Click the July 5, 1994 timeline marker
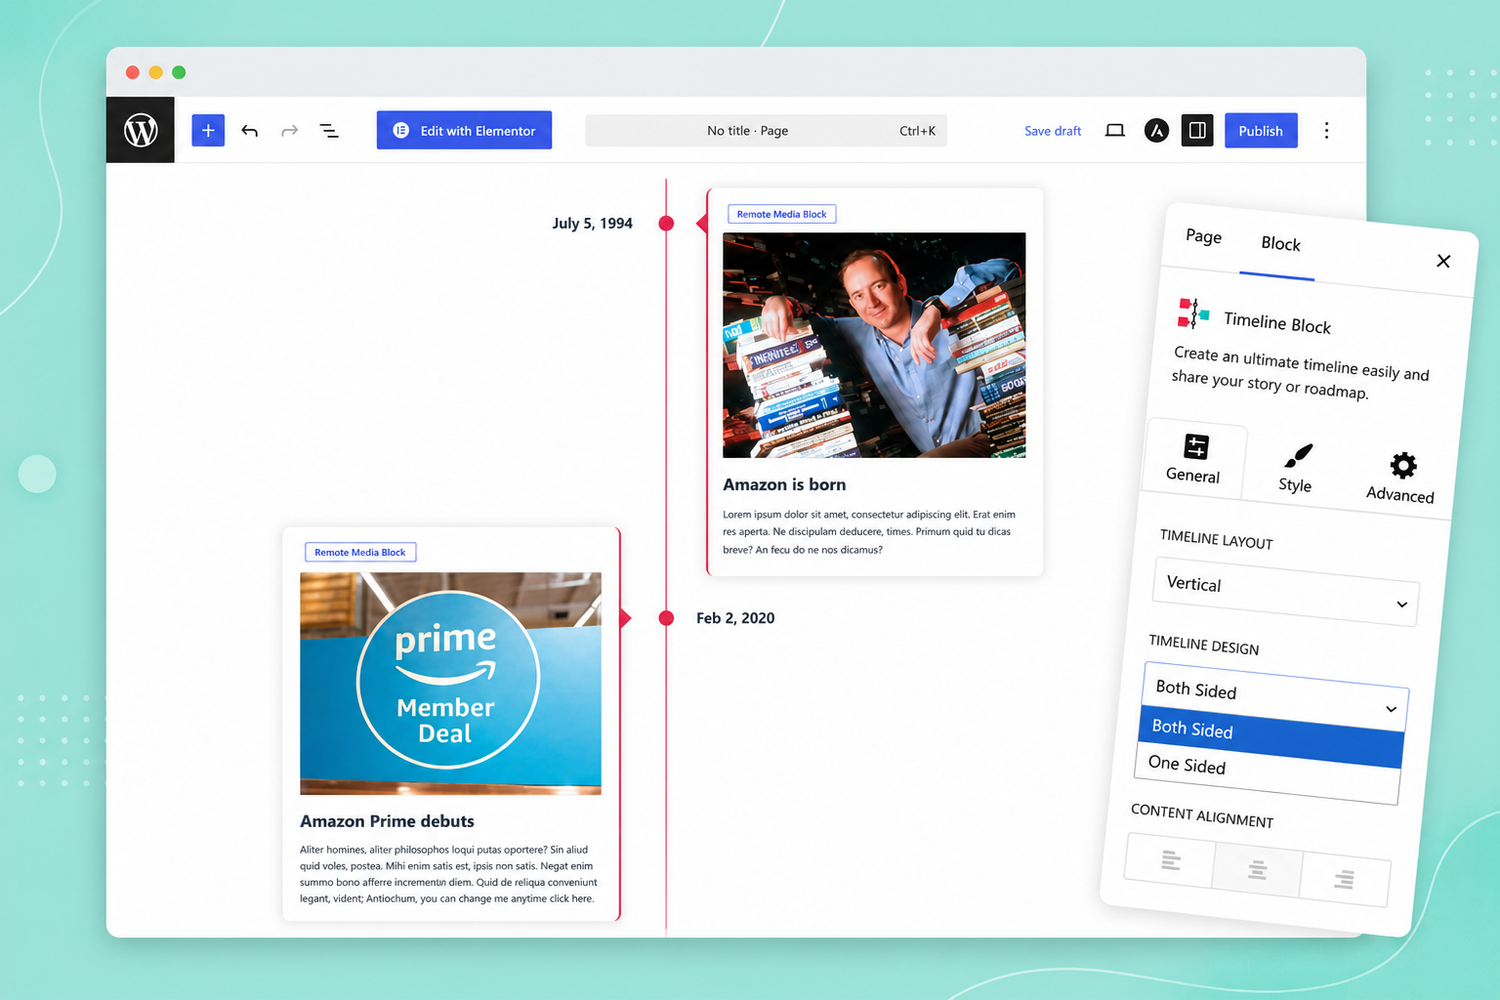The image size is (1500, 1000). 666,223
